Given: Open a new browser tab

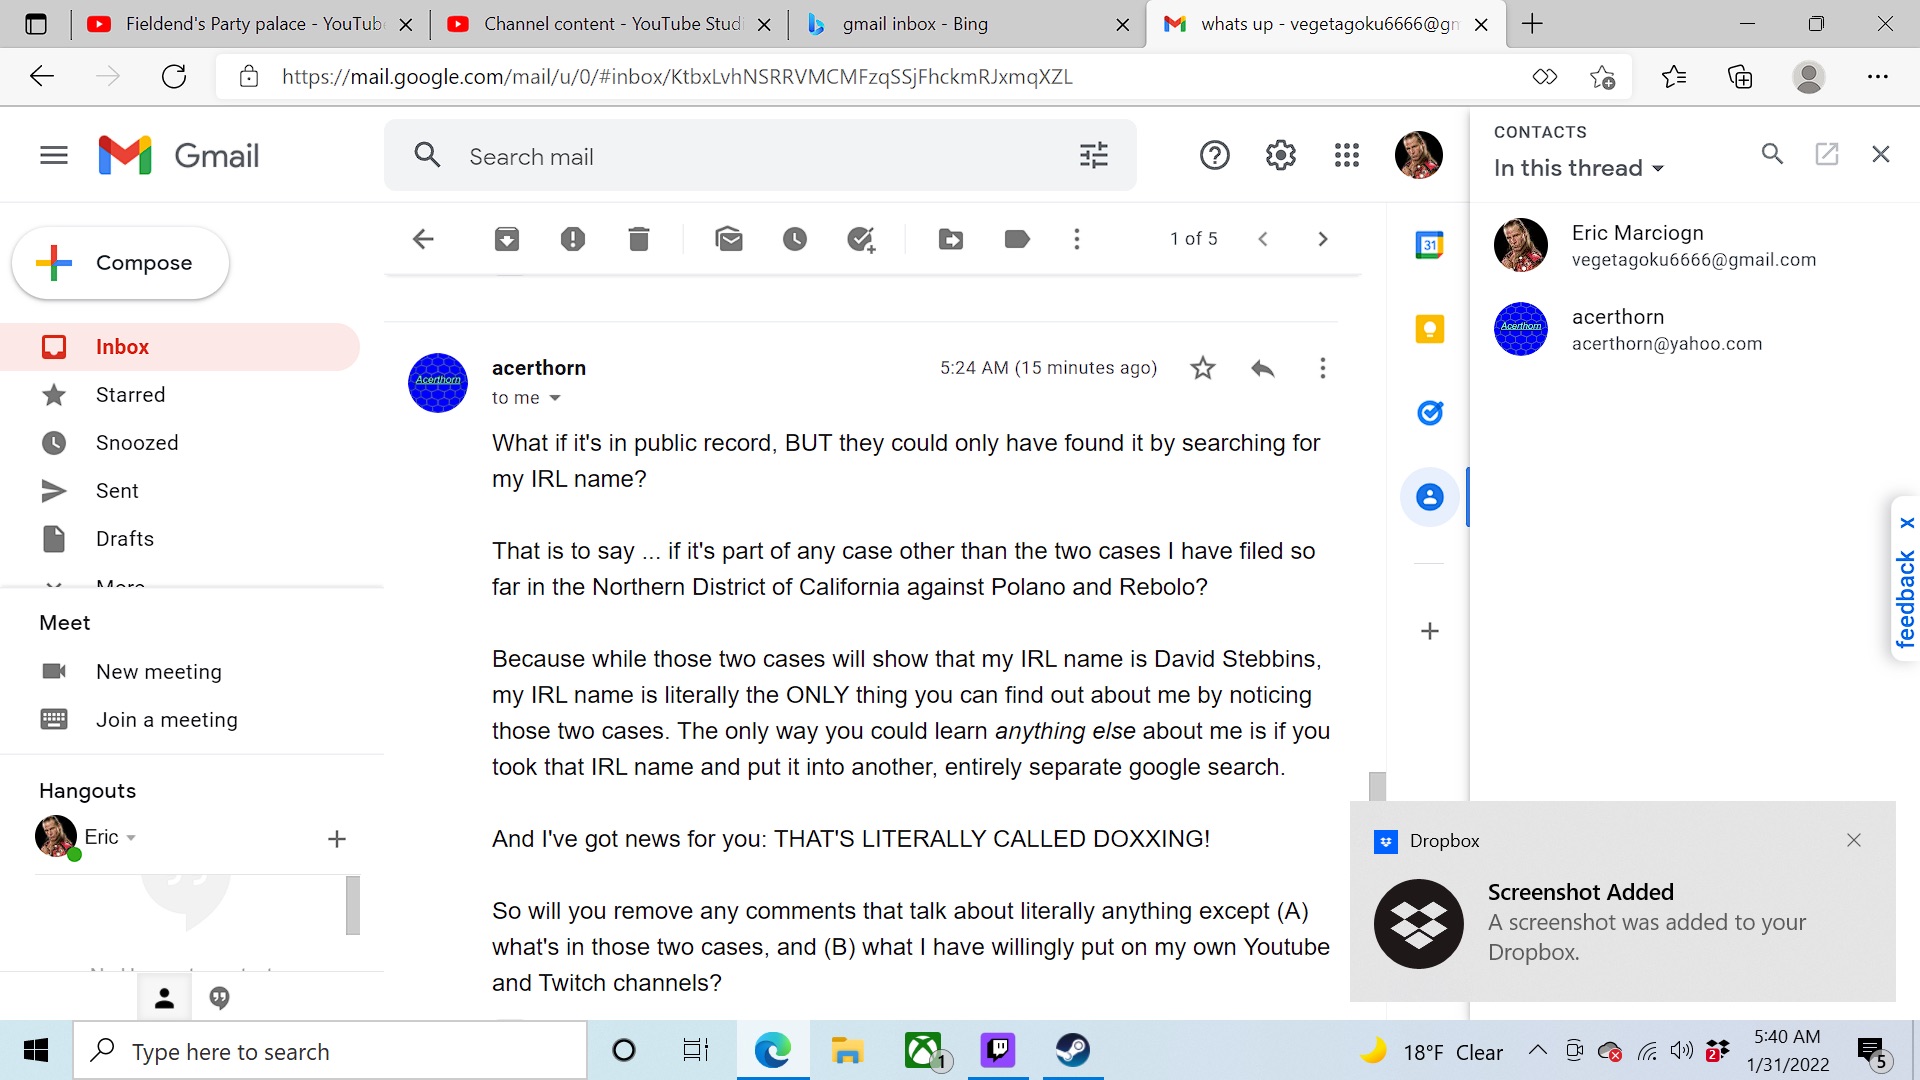Looking at the screenshot, I should pos(1532,24).
